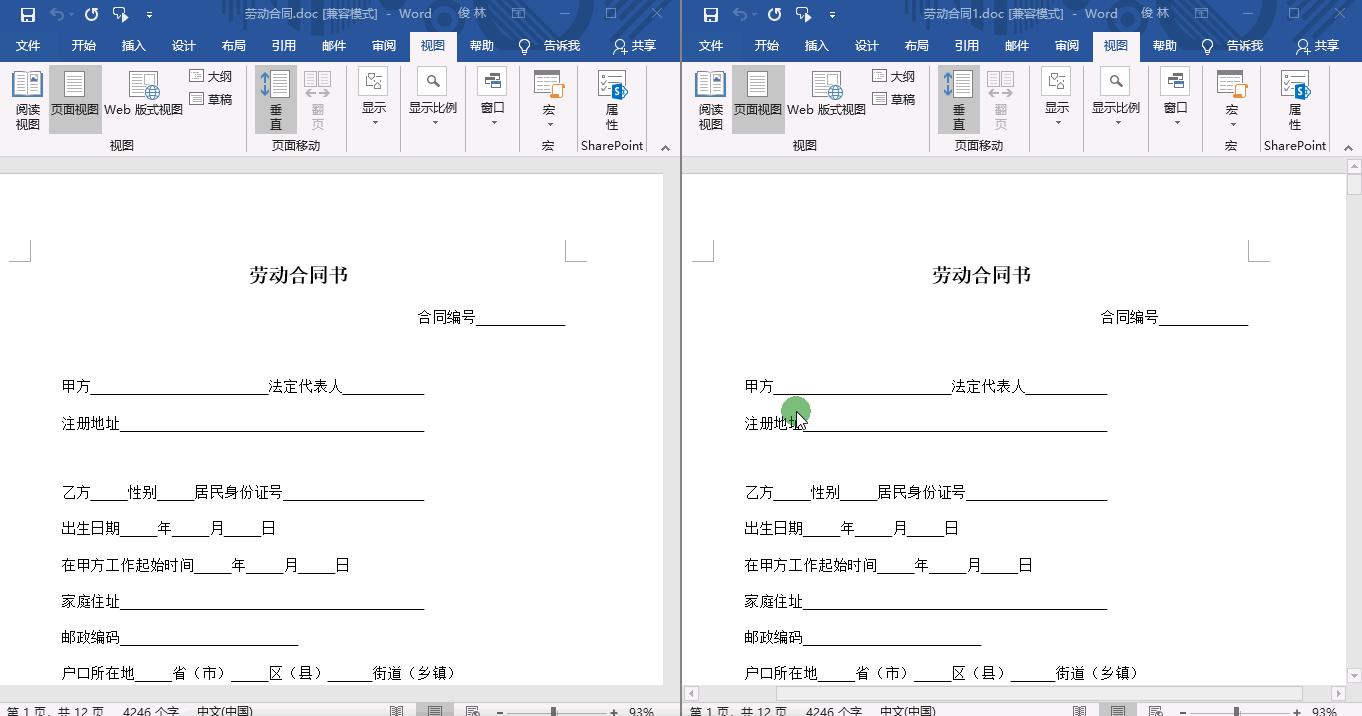This screenshot has width=1362, height=716.
Task: Click 共享 (Share) in the top right
Action: (x=634, y=45)
